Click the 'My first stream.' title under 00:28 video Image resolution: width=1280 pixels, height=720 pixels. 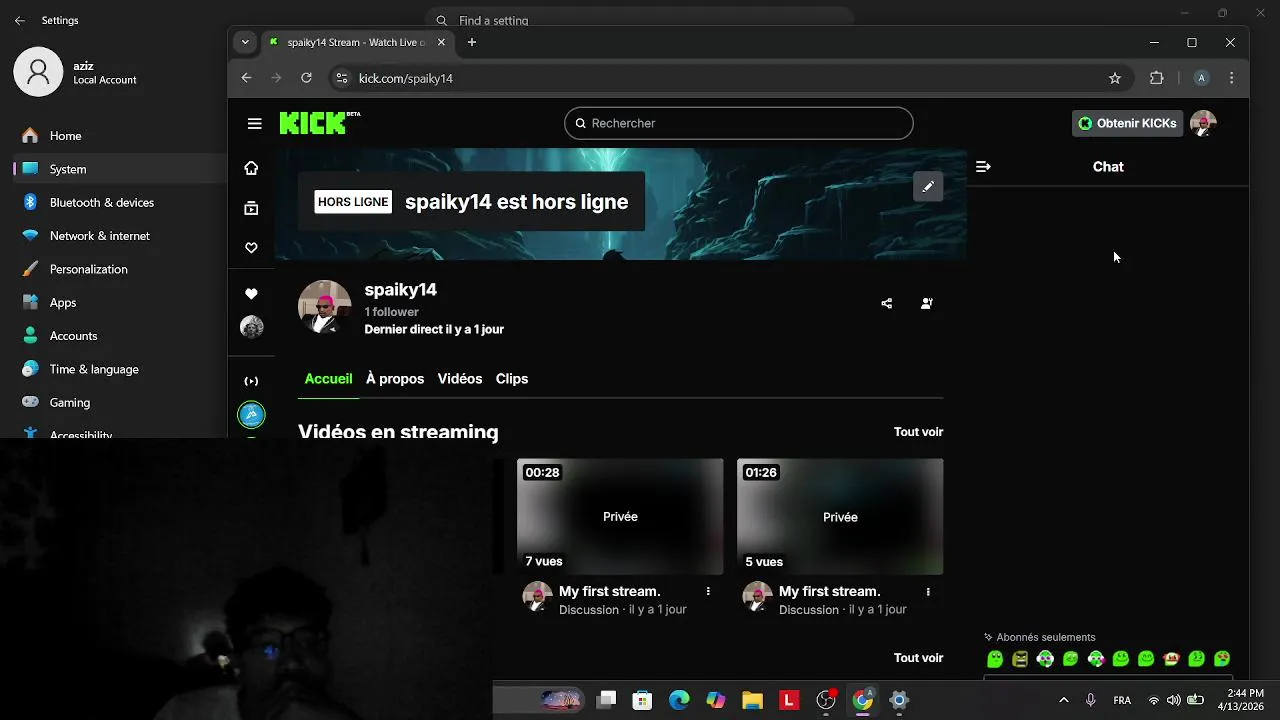click(x=610, y=591)
